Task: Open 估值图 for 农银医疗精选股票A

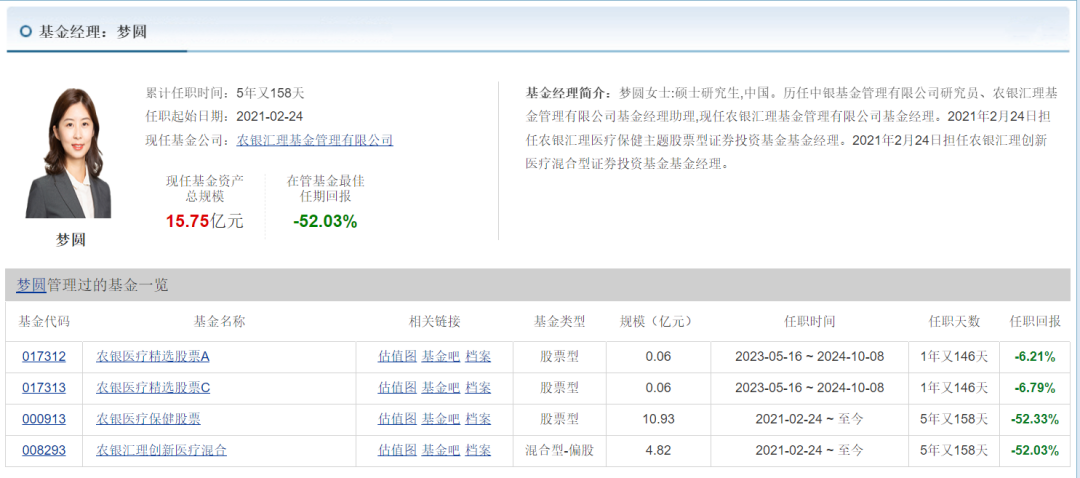Action: 397,357
